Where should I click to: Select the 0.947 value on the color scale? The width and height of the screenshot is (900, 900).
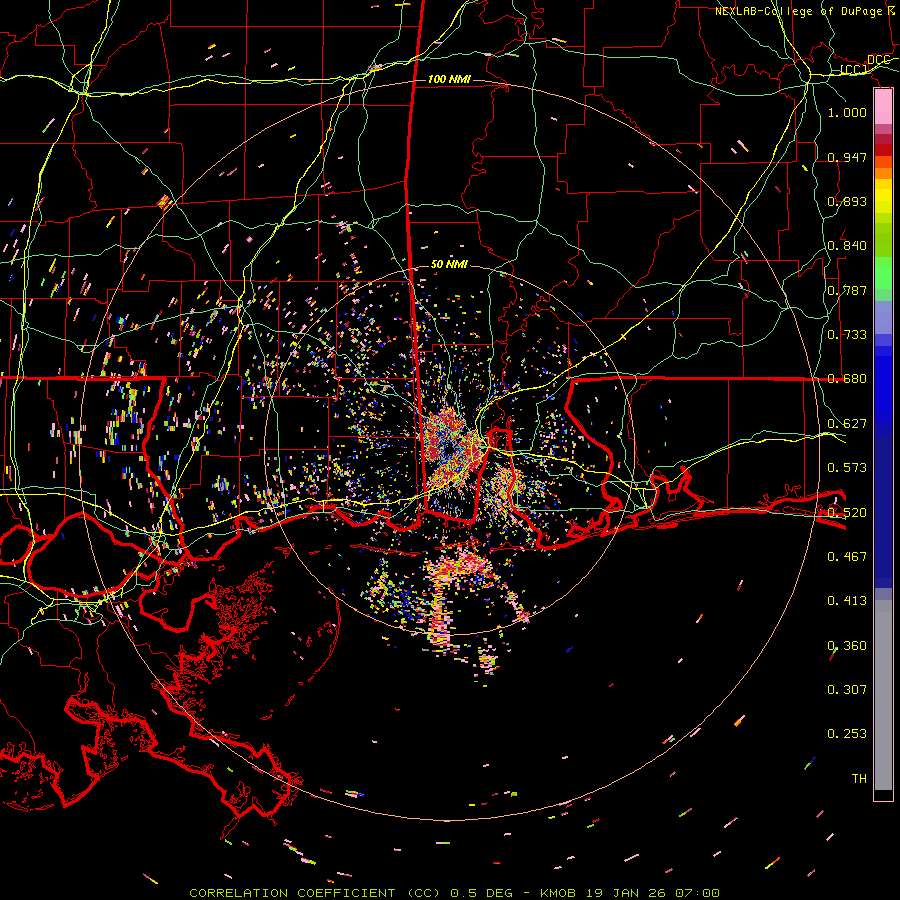[x=847, y=157]
